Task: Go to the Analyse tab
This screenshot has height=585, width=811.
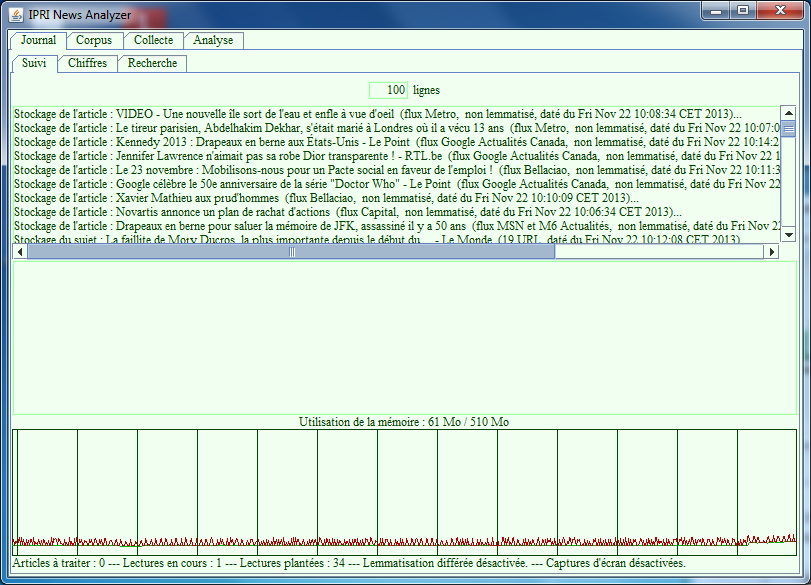Action: coord(213,40)
